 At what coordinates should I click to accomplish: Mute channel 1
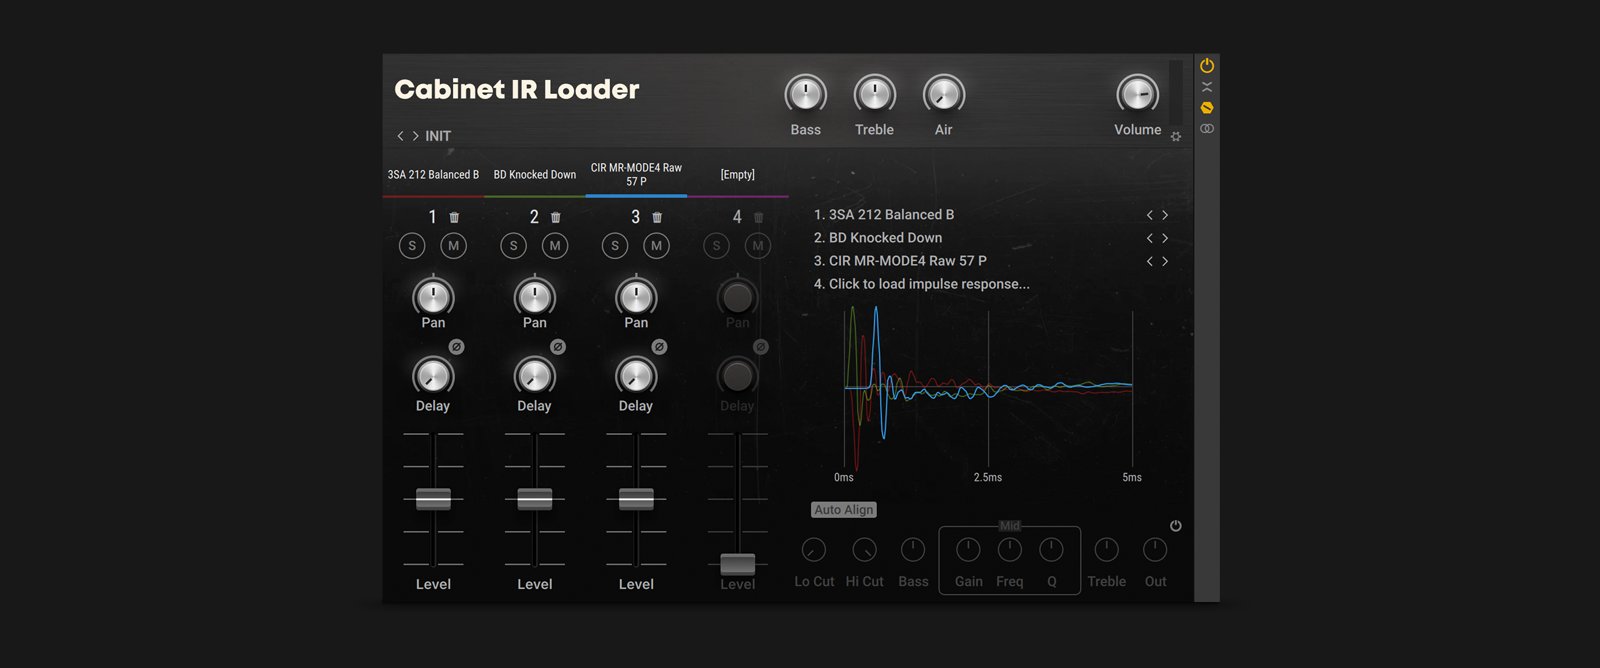pos(454,246)
